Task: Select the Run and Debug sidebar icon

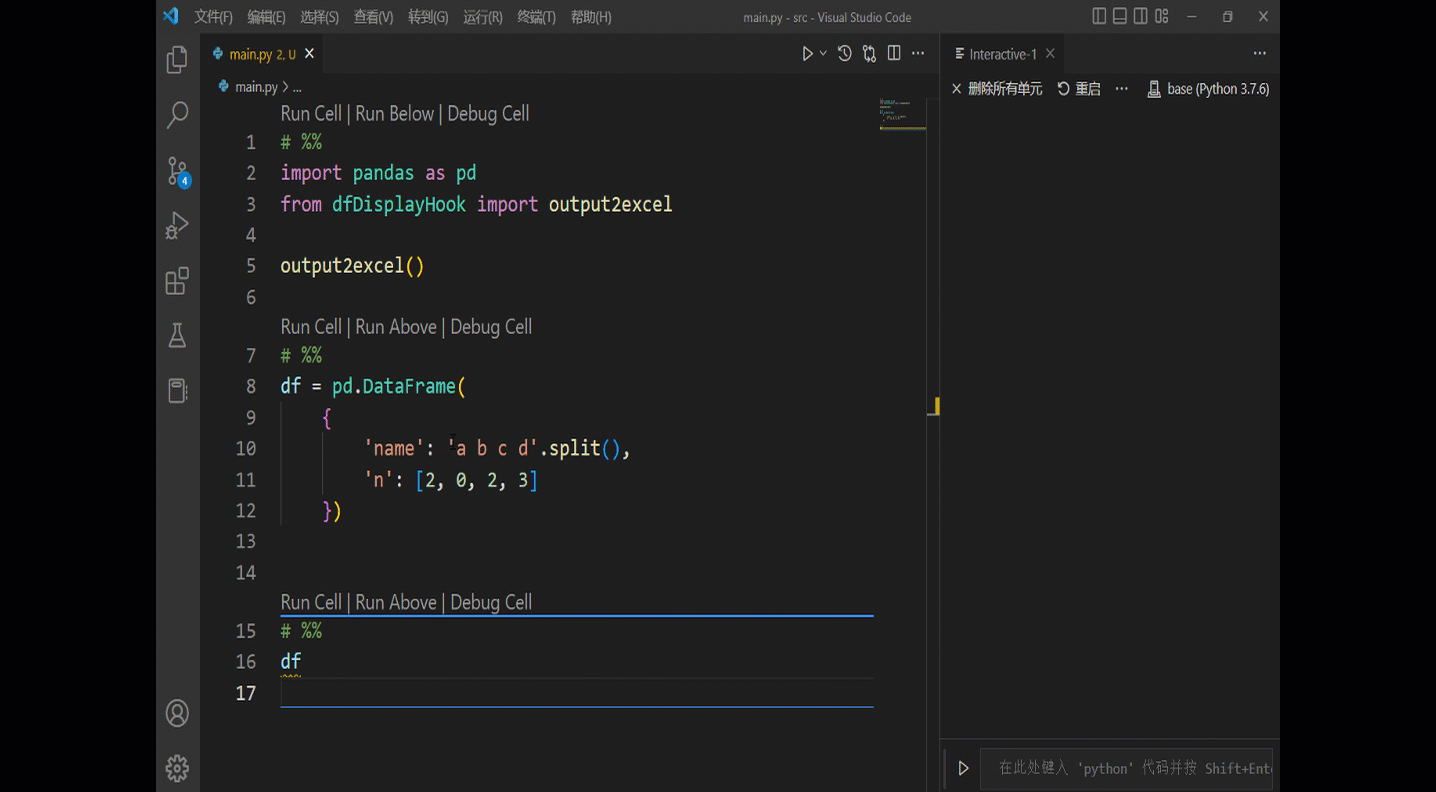Action: coord(177,225)
